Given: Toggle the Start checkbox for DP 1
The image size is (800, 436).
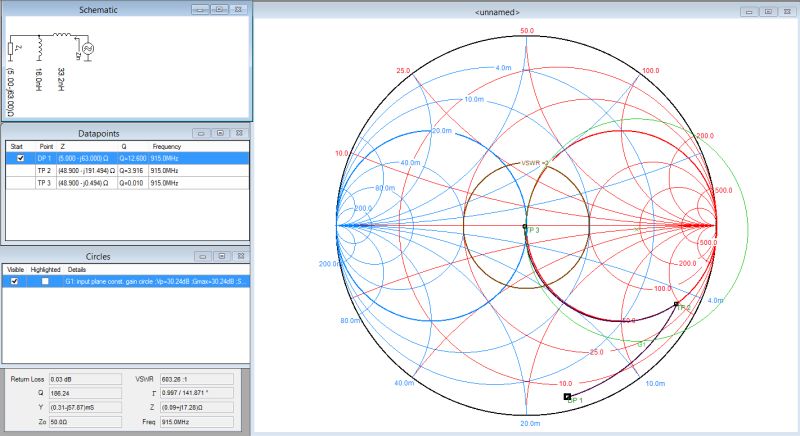Looking at the screenshot, I should coord(20,158).
